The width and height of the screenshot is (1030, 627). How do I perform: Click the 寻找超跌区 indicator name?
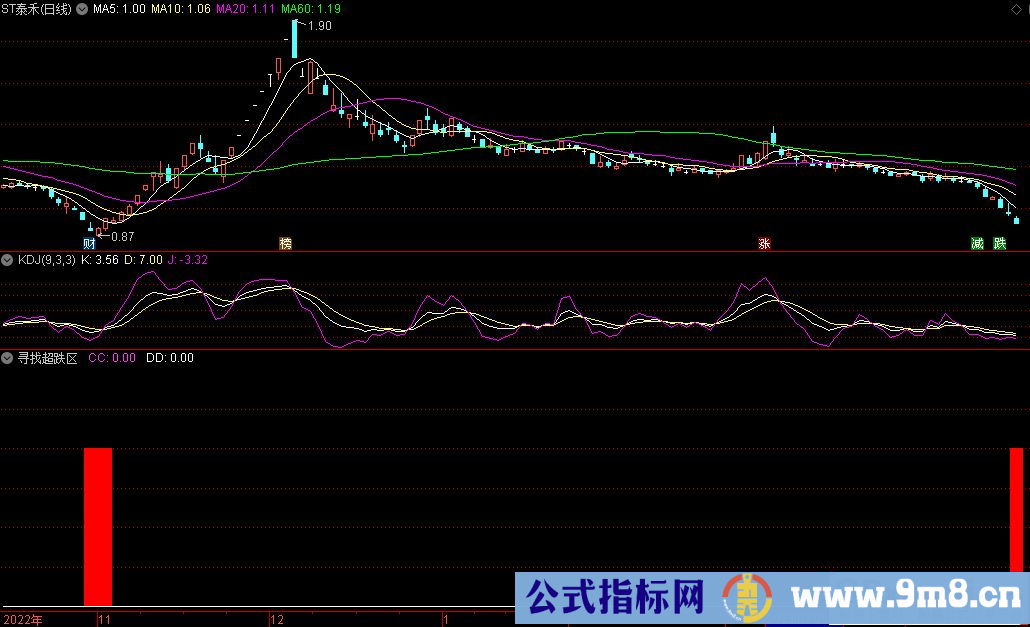[x=47, y=358]
